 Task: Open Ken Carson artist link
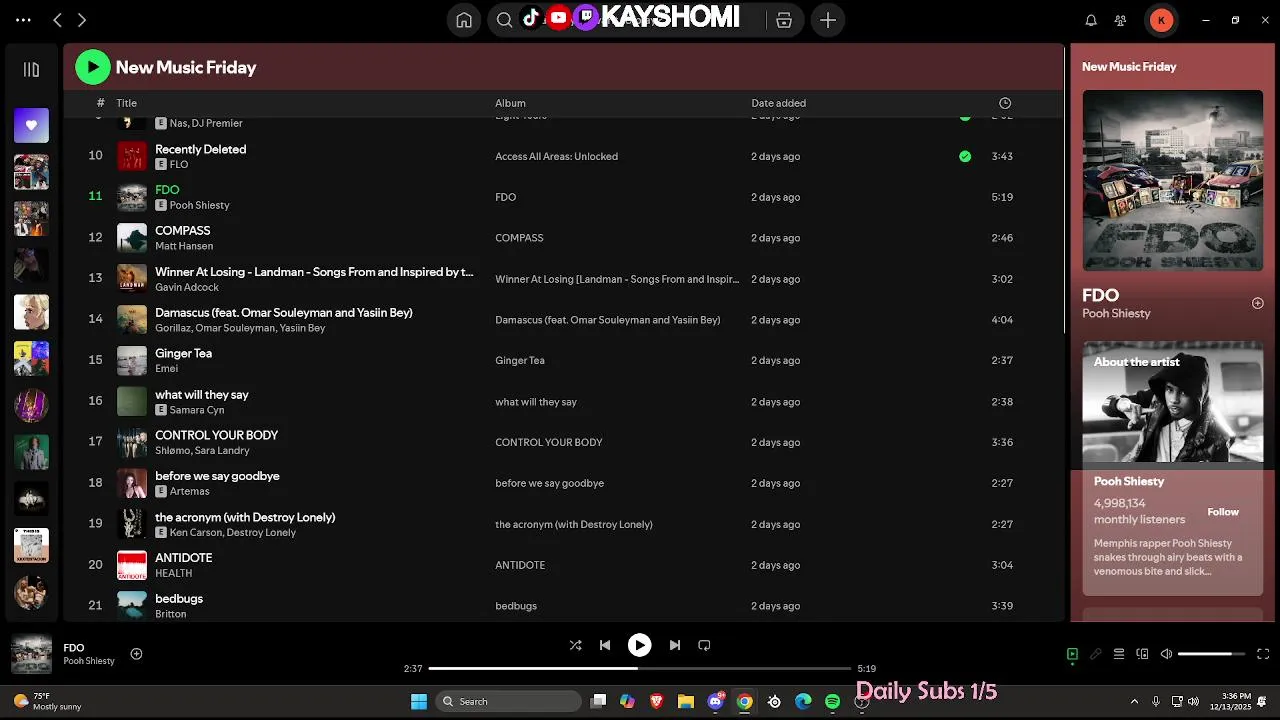tap(195, 533)
